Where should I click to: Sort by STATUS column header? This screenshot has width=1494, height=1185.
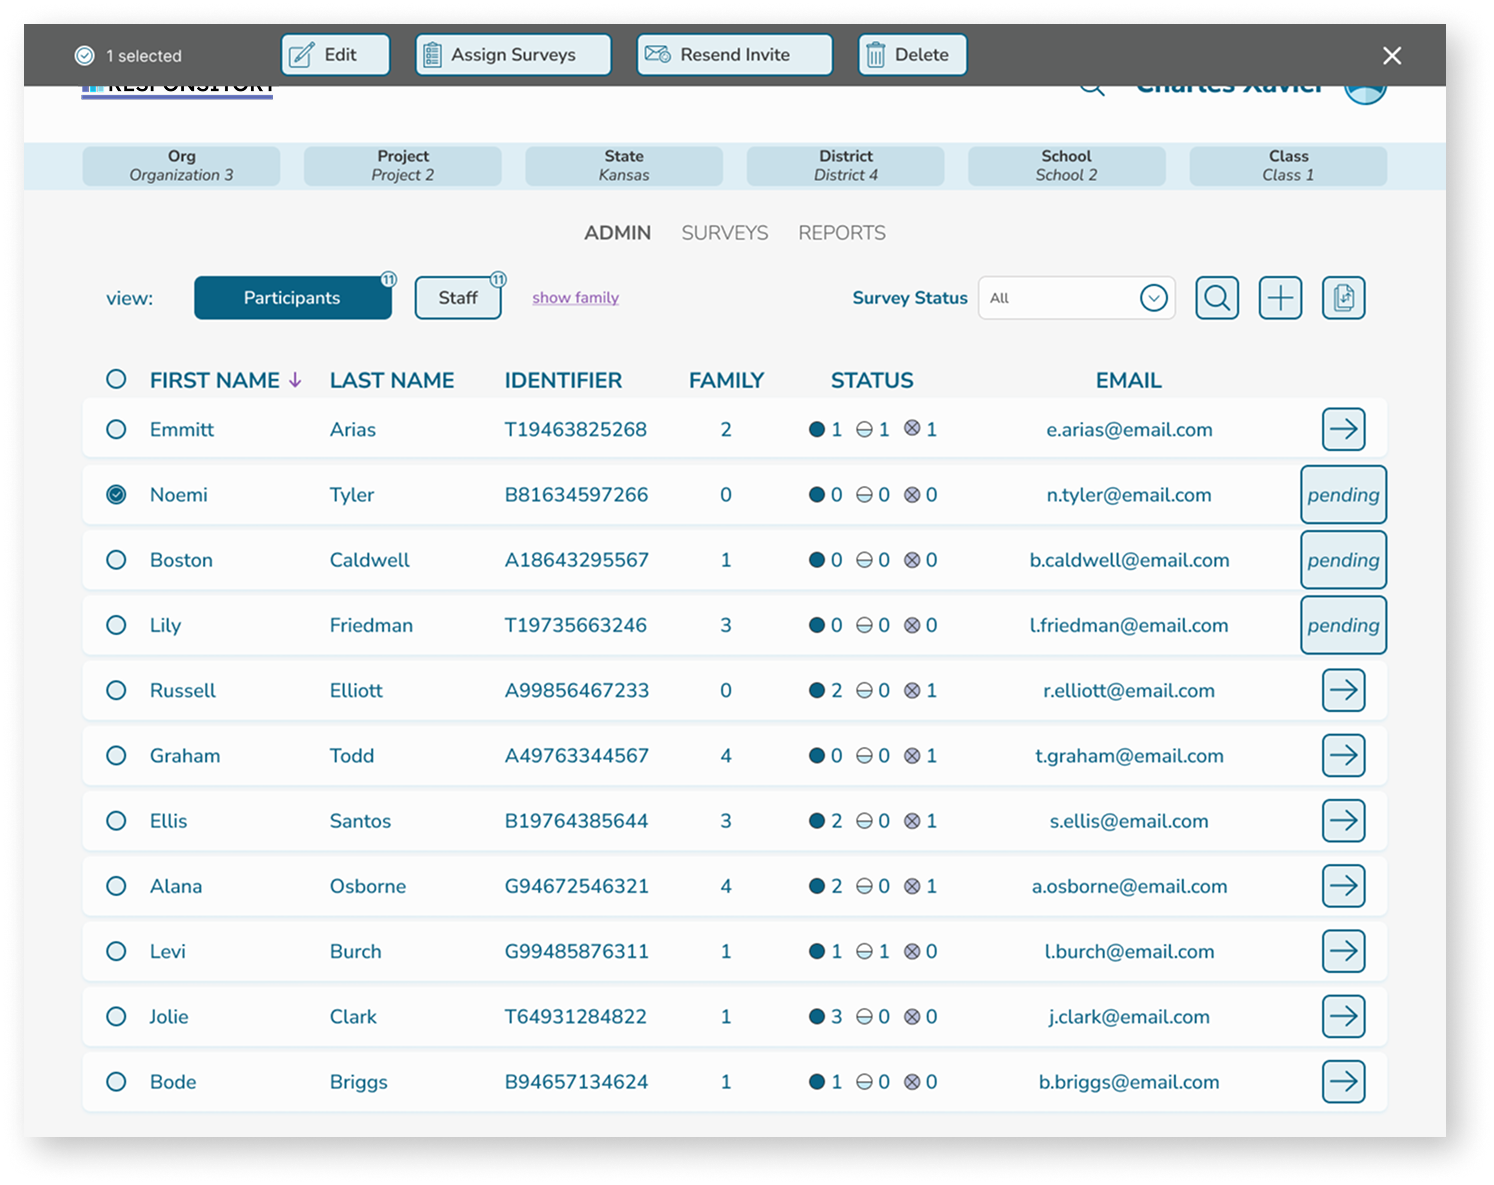872,380
